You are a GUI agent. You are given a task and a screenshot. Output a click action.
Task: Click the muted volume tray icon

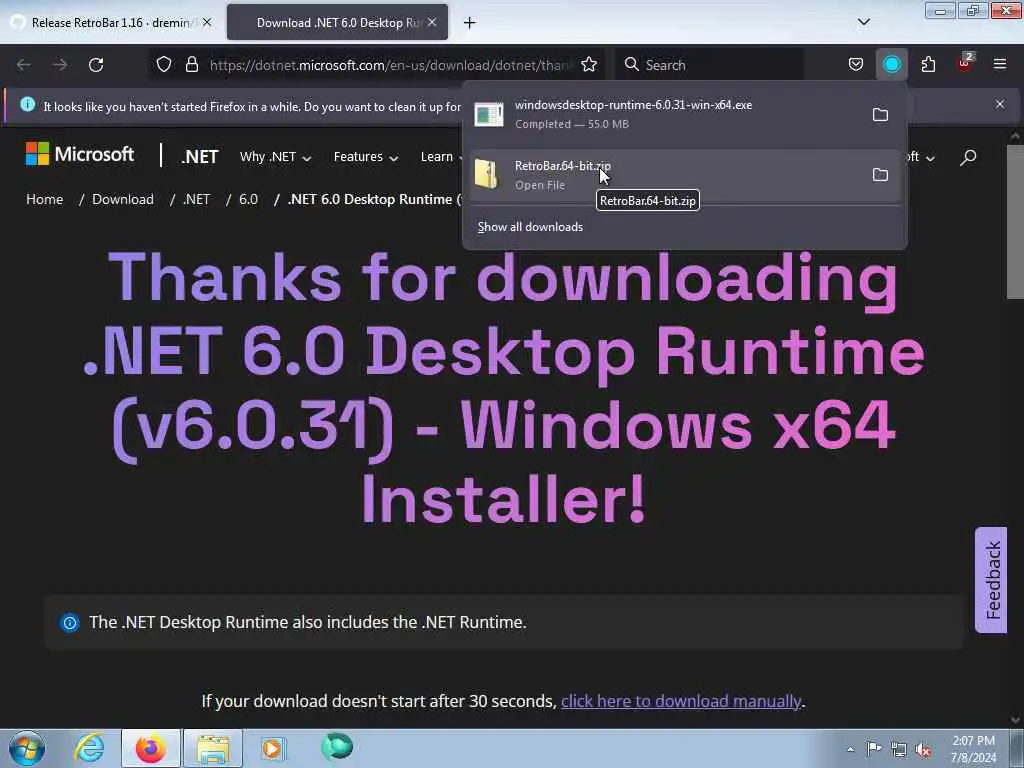(x=923, y=750)
